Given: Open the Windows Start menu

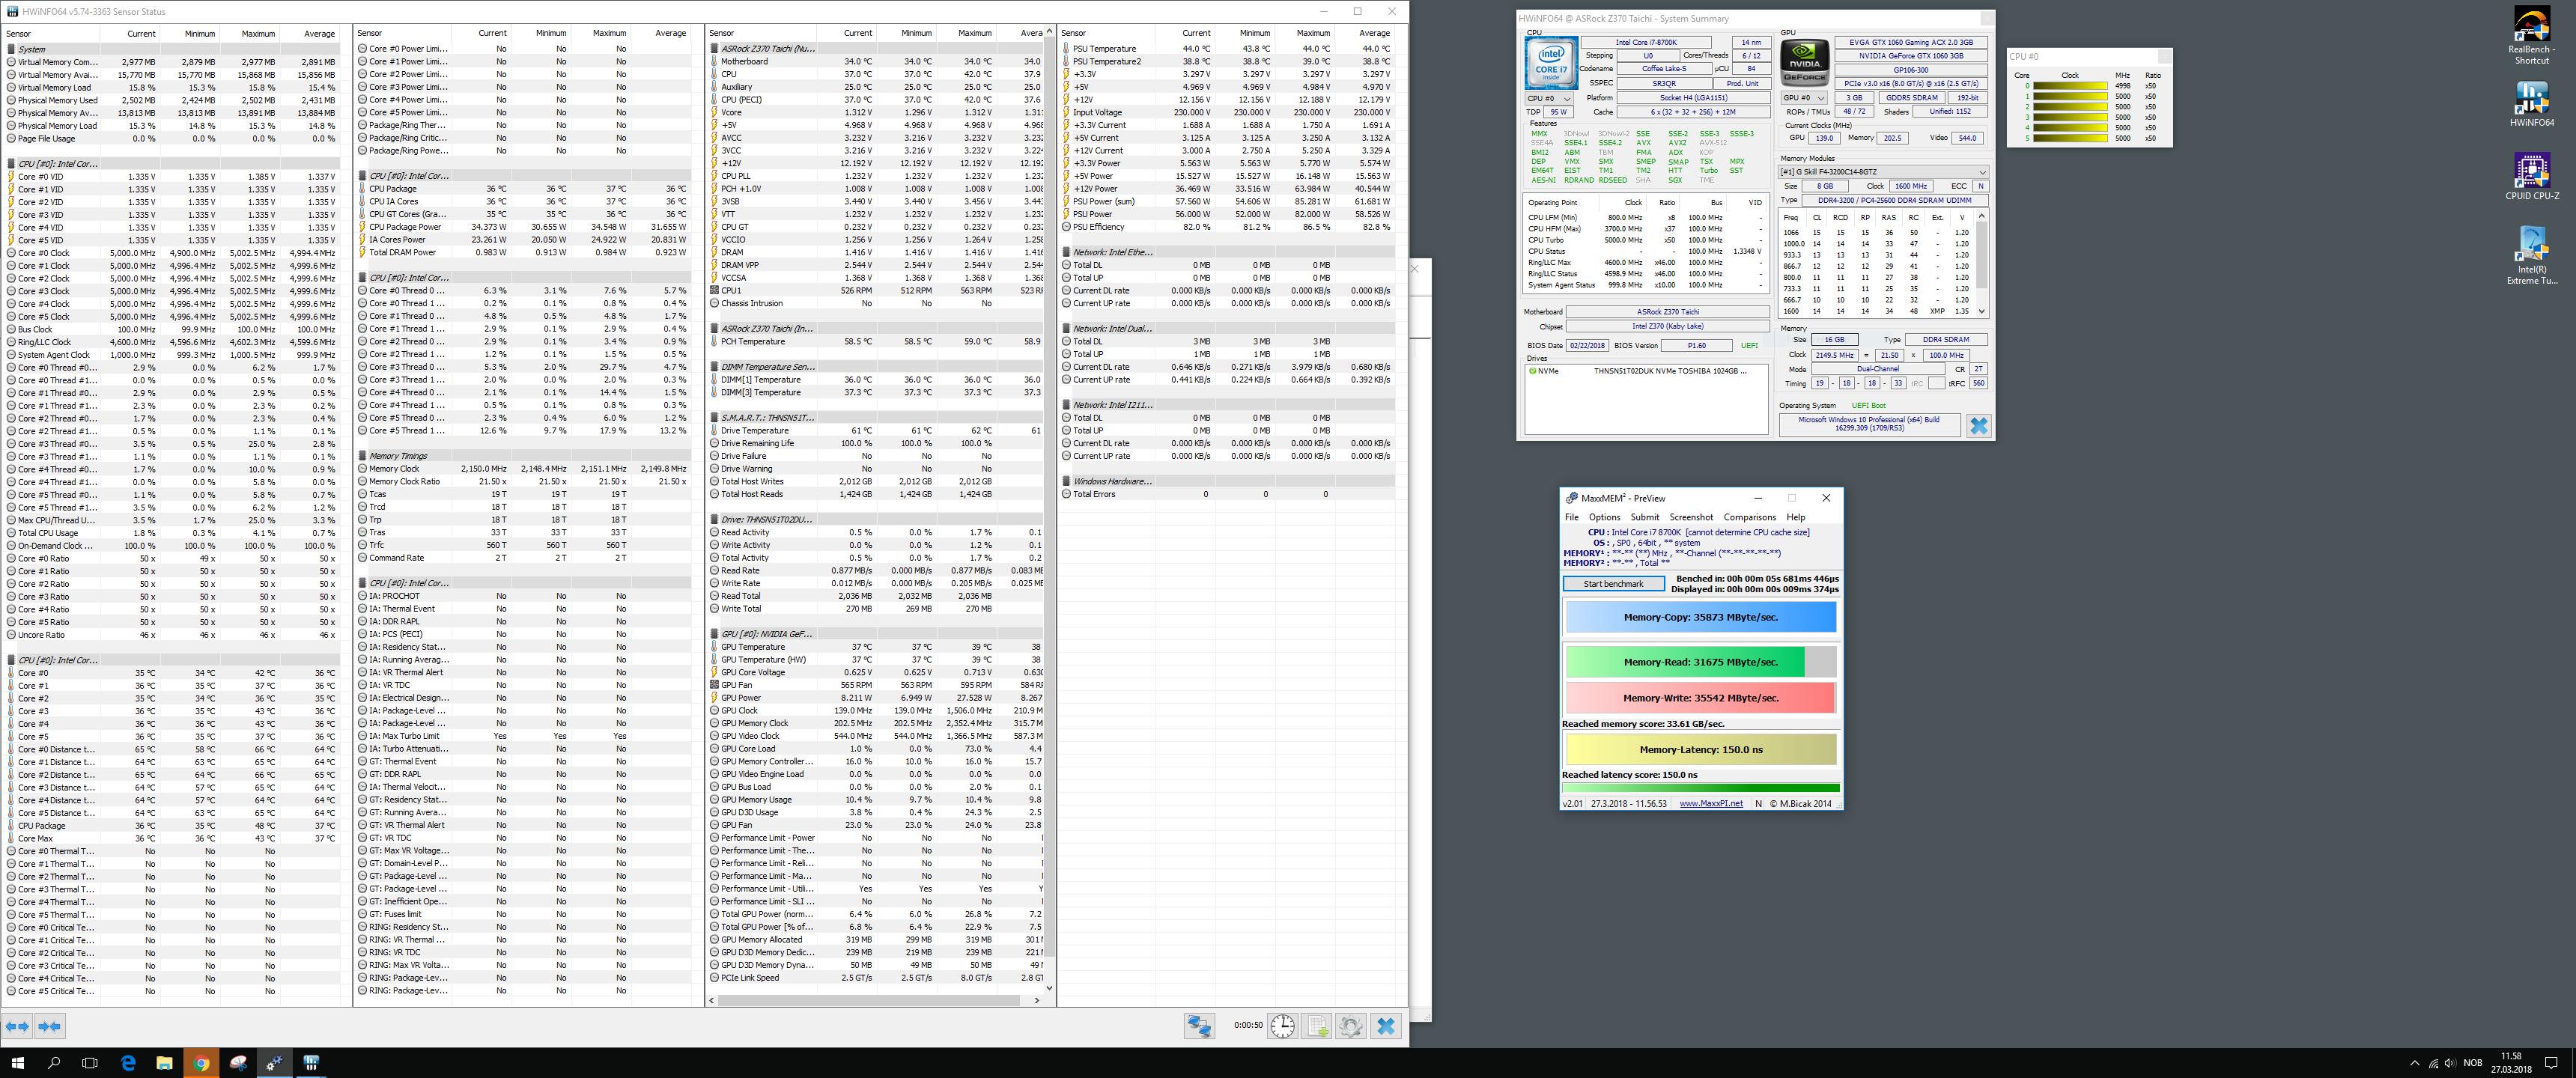Looking at the screenshot, I should click(x=17, y=1063).
